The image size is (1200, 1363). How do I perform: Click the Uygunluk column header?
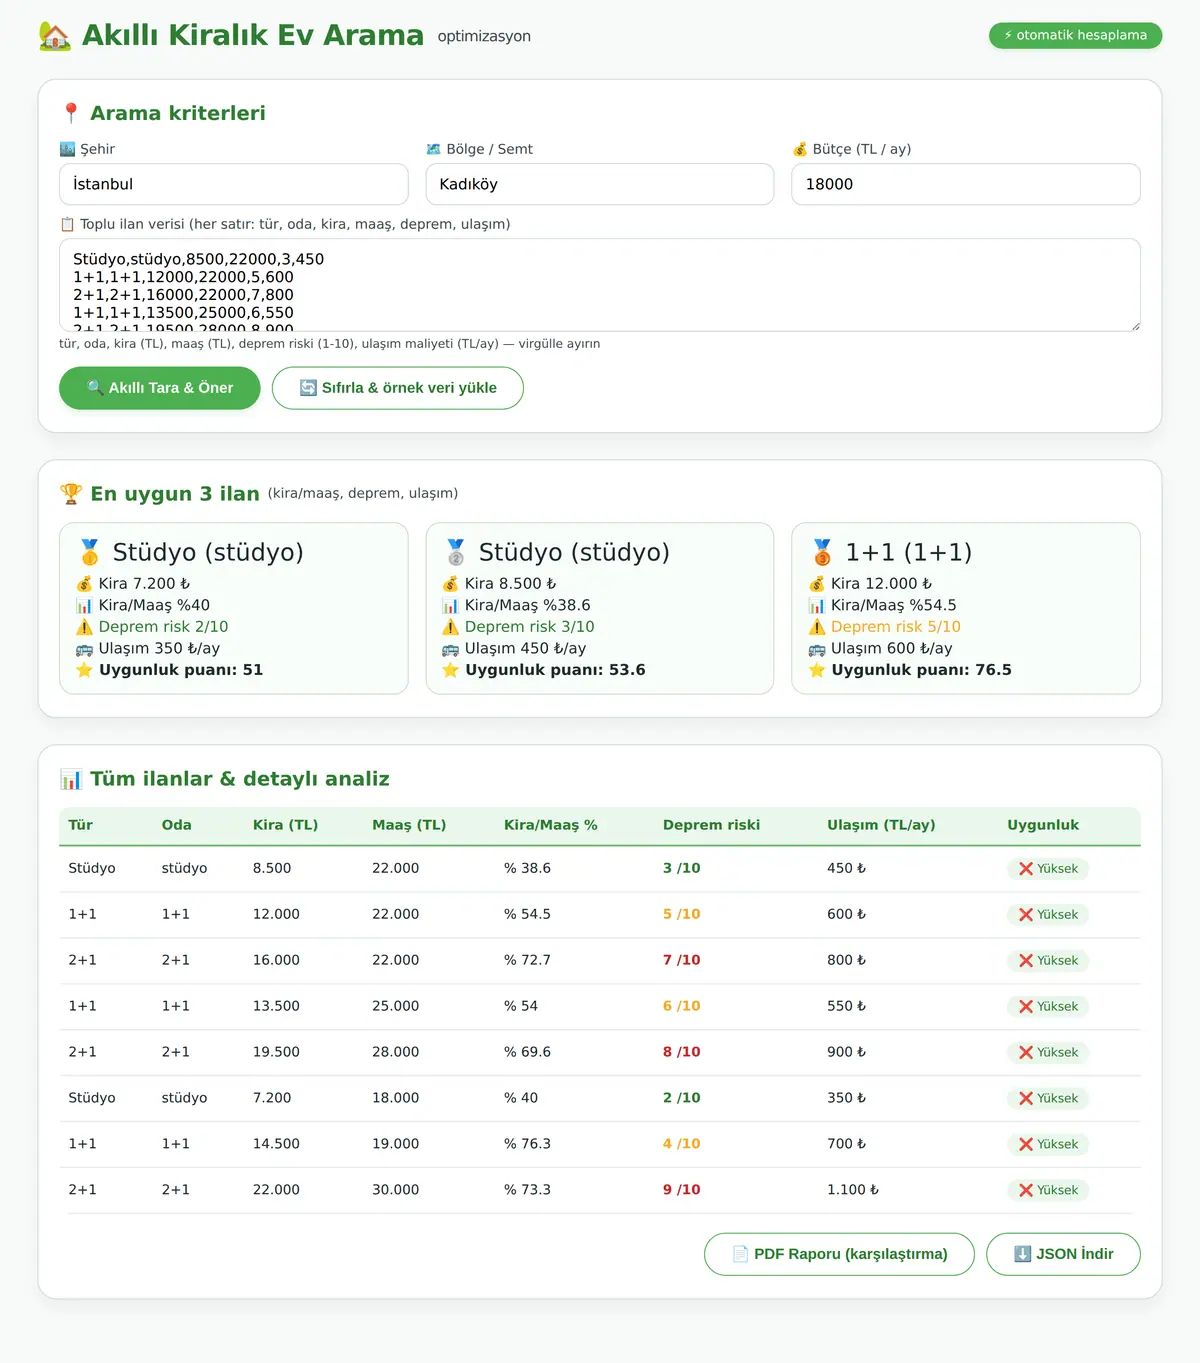click(1043, 825)
